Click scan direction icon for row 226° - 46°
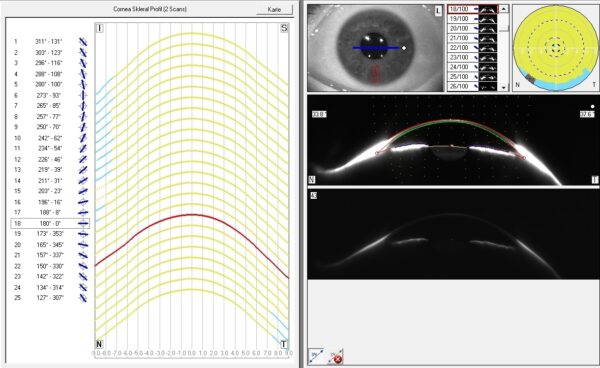The image size is (600, 368). 83,159
